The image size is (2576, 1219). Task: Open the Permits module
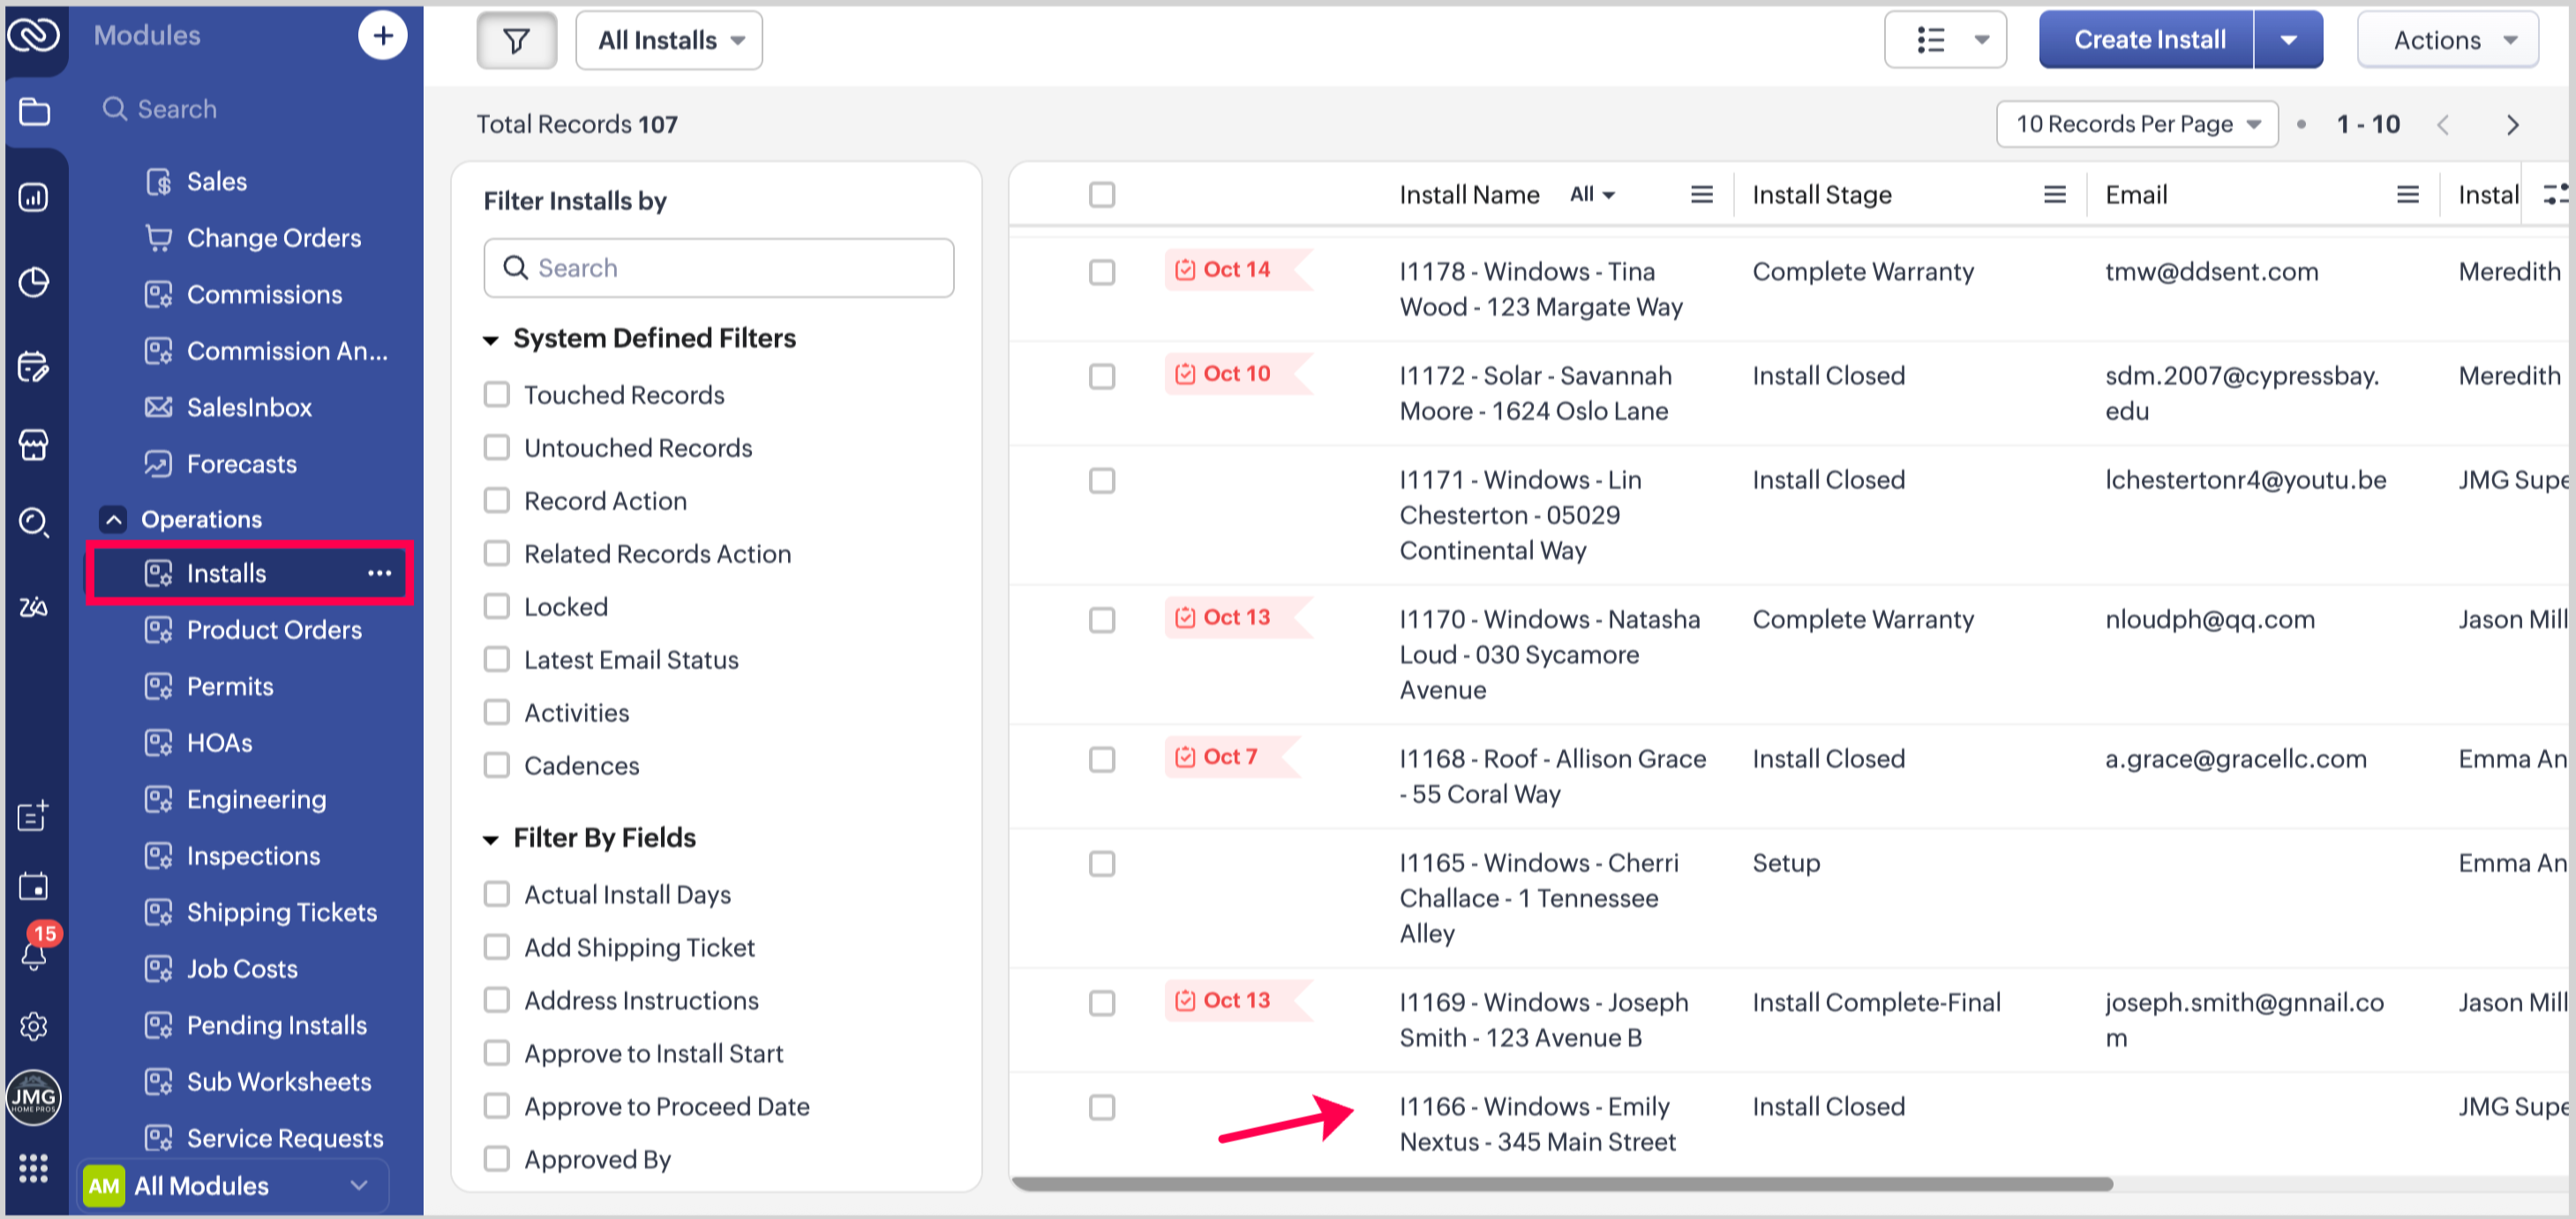pos(230,686)
